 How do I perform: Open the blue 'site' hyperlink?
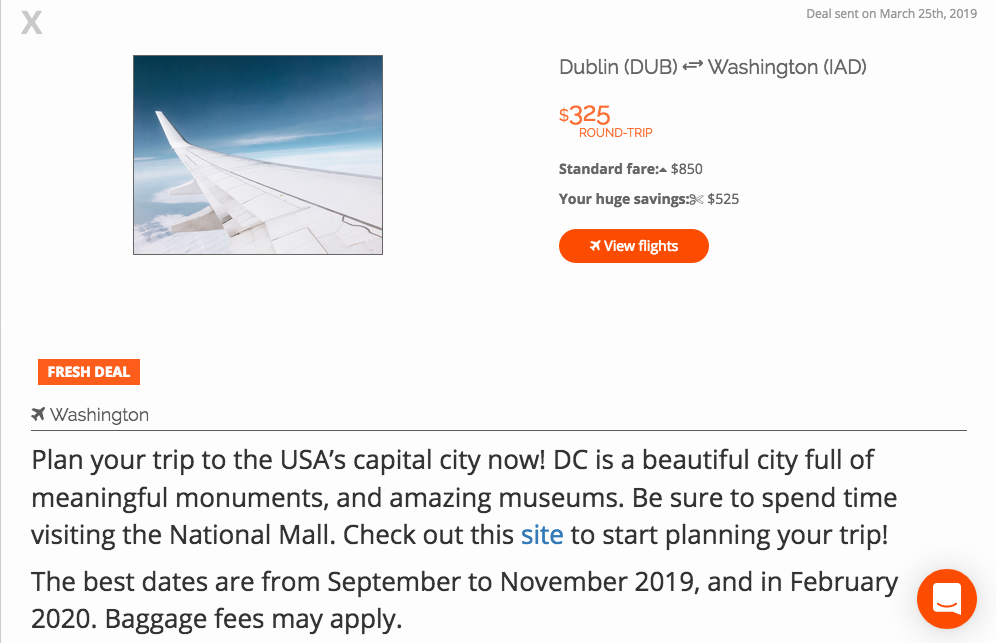pos(542,535)
